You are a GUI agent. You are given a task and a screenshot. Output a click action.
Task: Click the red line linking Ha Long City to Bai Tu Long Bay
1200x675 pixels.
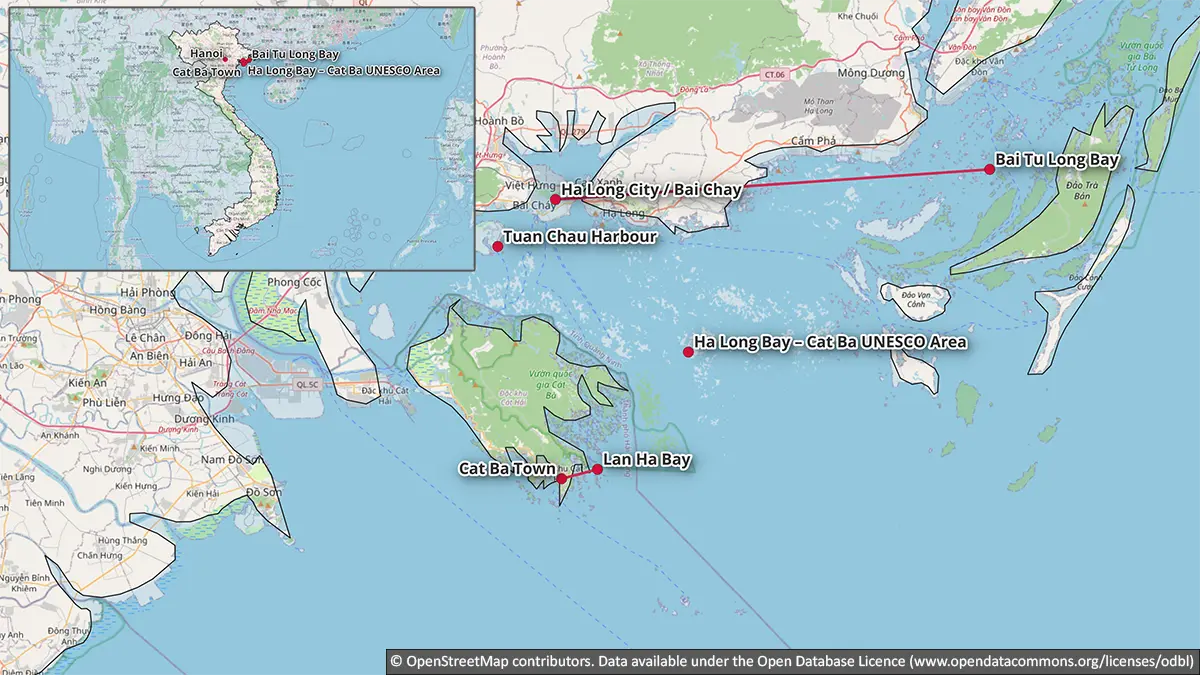pos(772,184)
